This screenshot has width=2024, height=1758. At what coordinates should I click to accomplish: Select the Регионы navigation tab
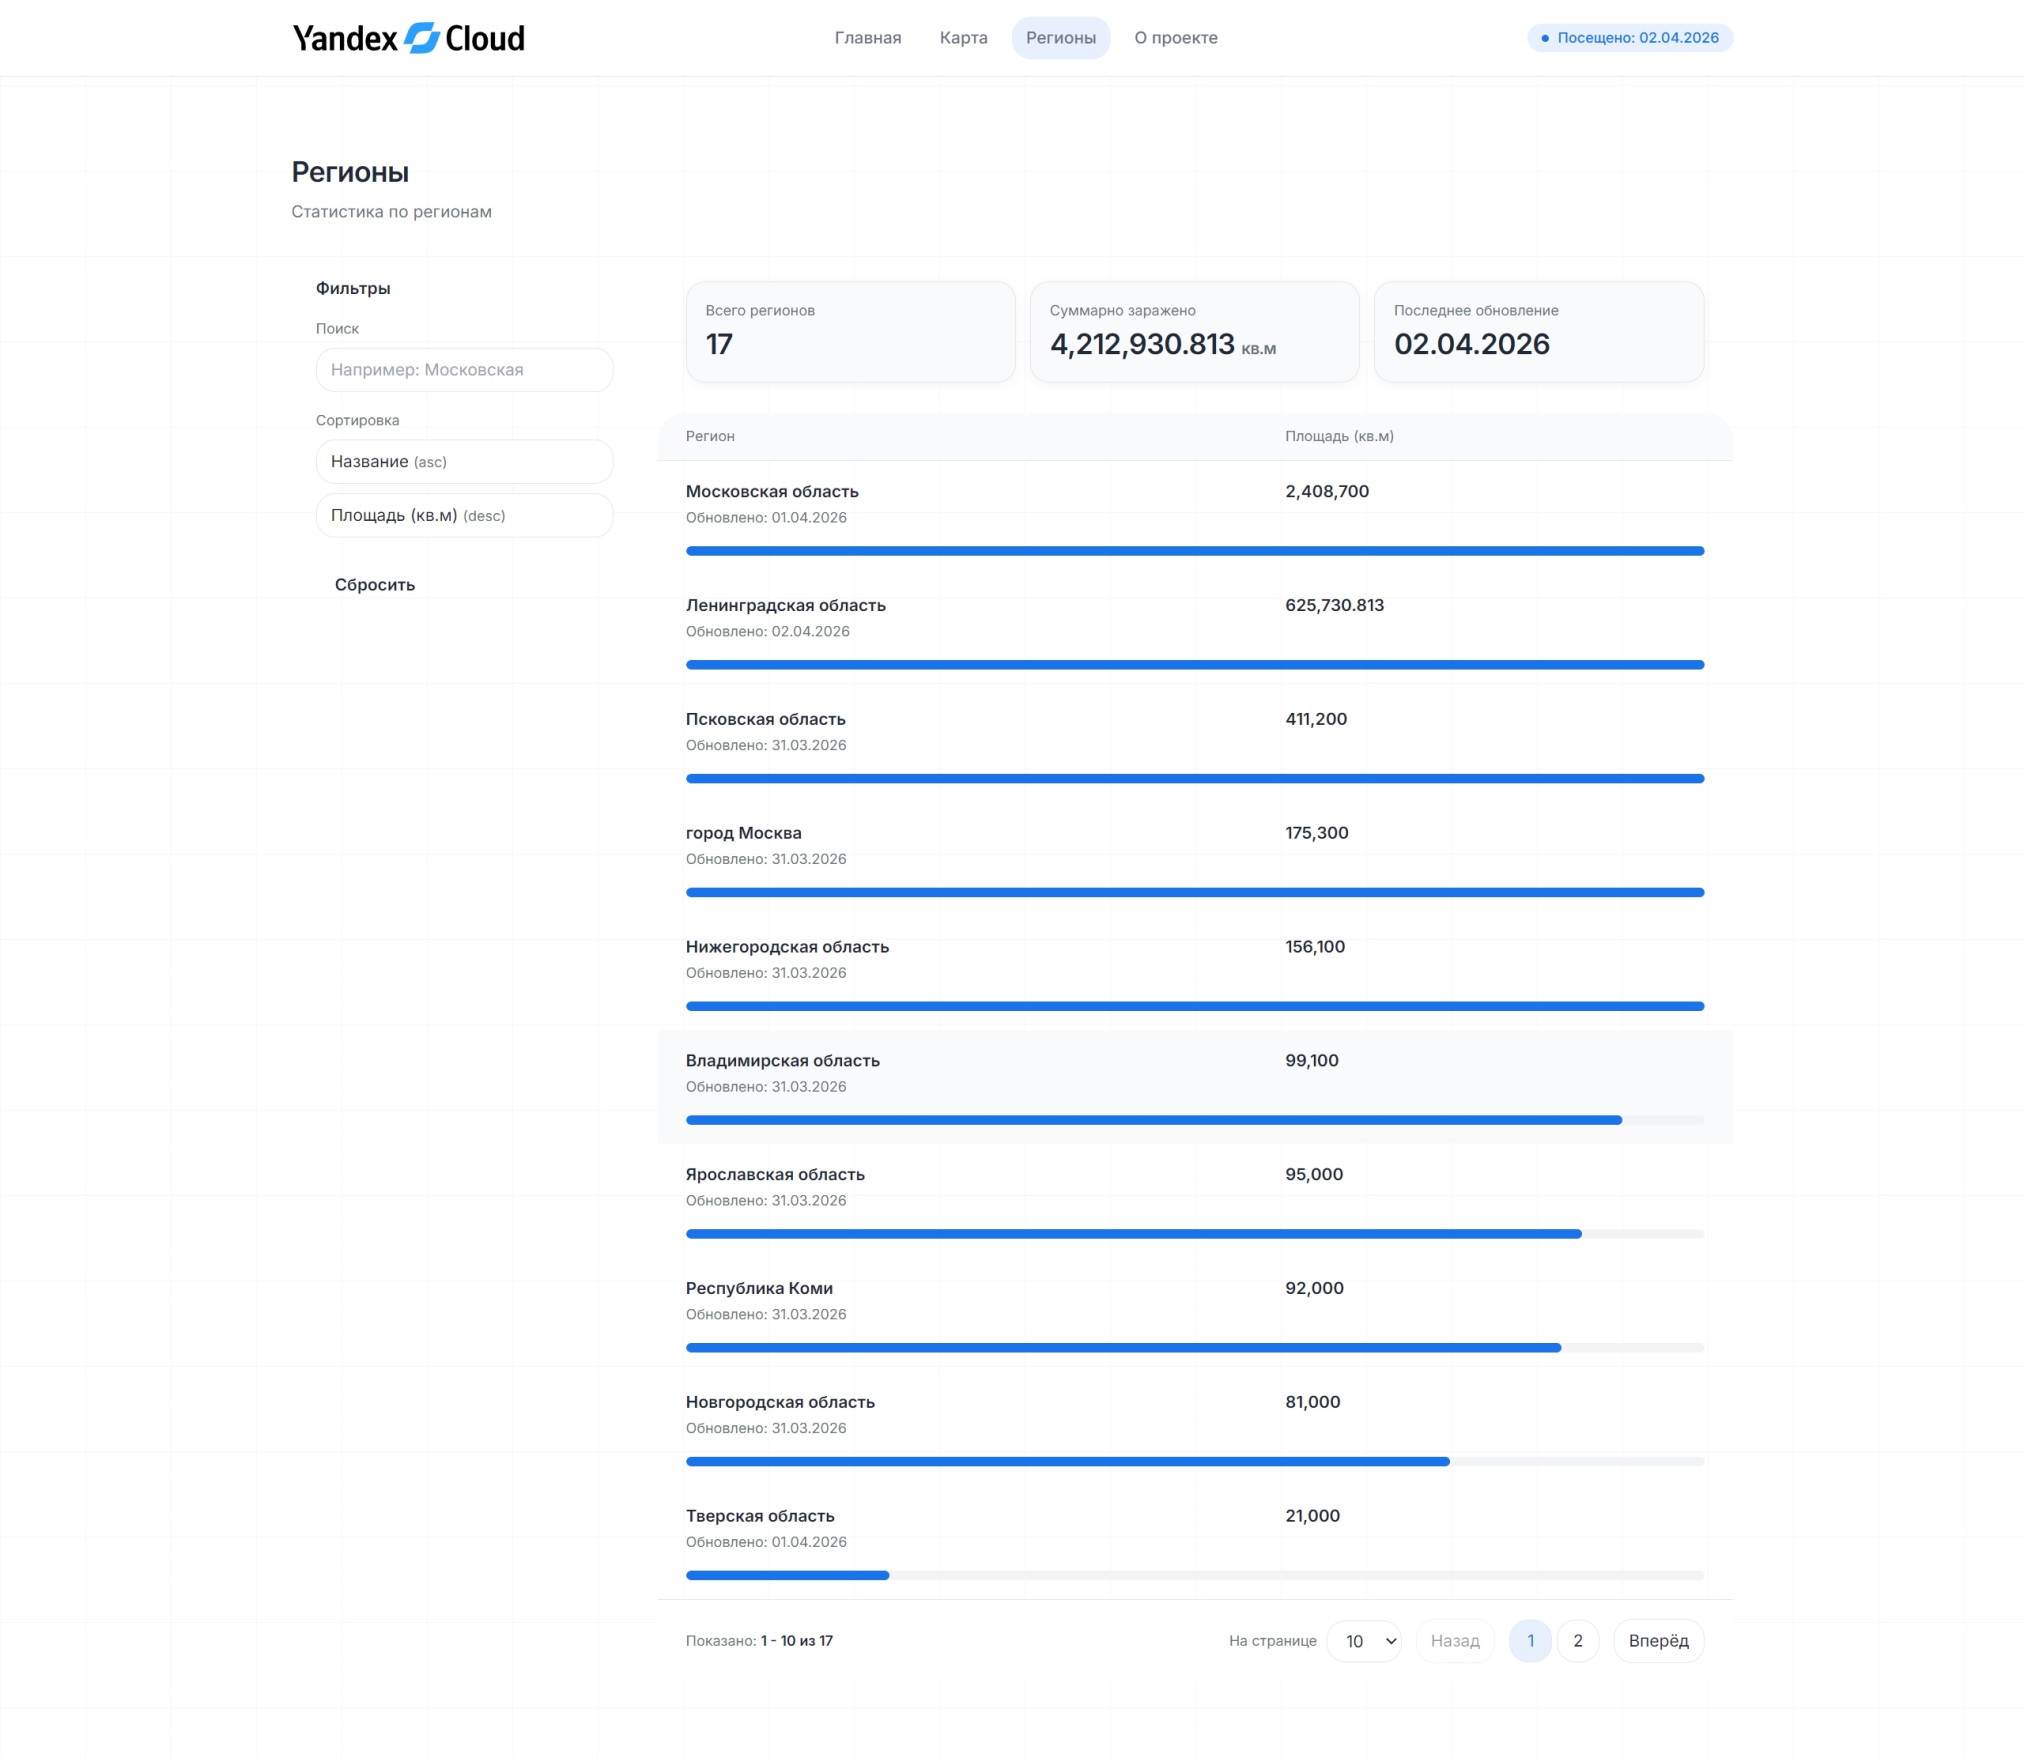(x=1060, y=38)
